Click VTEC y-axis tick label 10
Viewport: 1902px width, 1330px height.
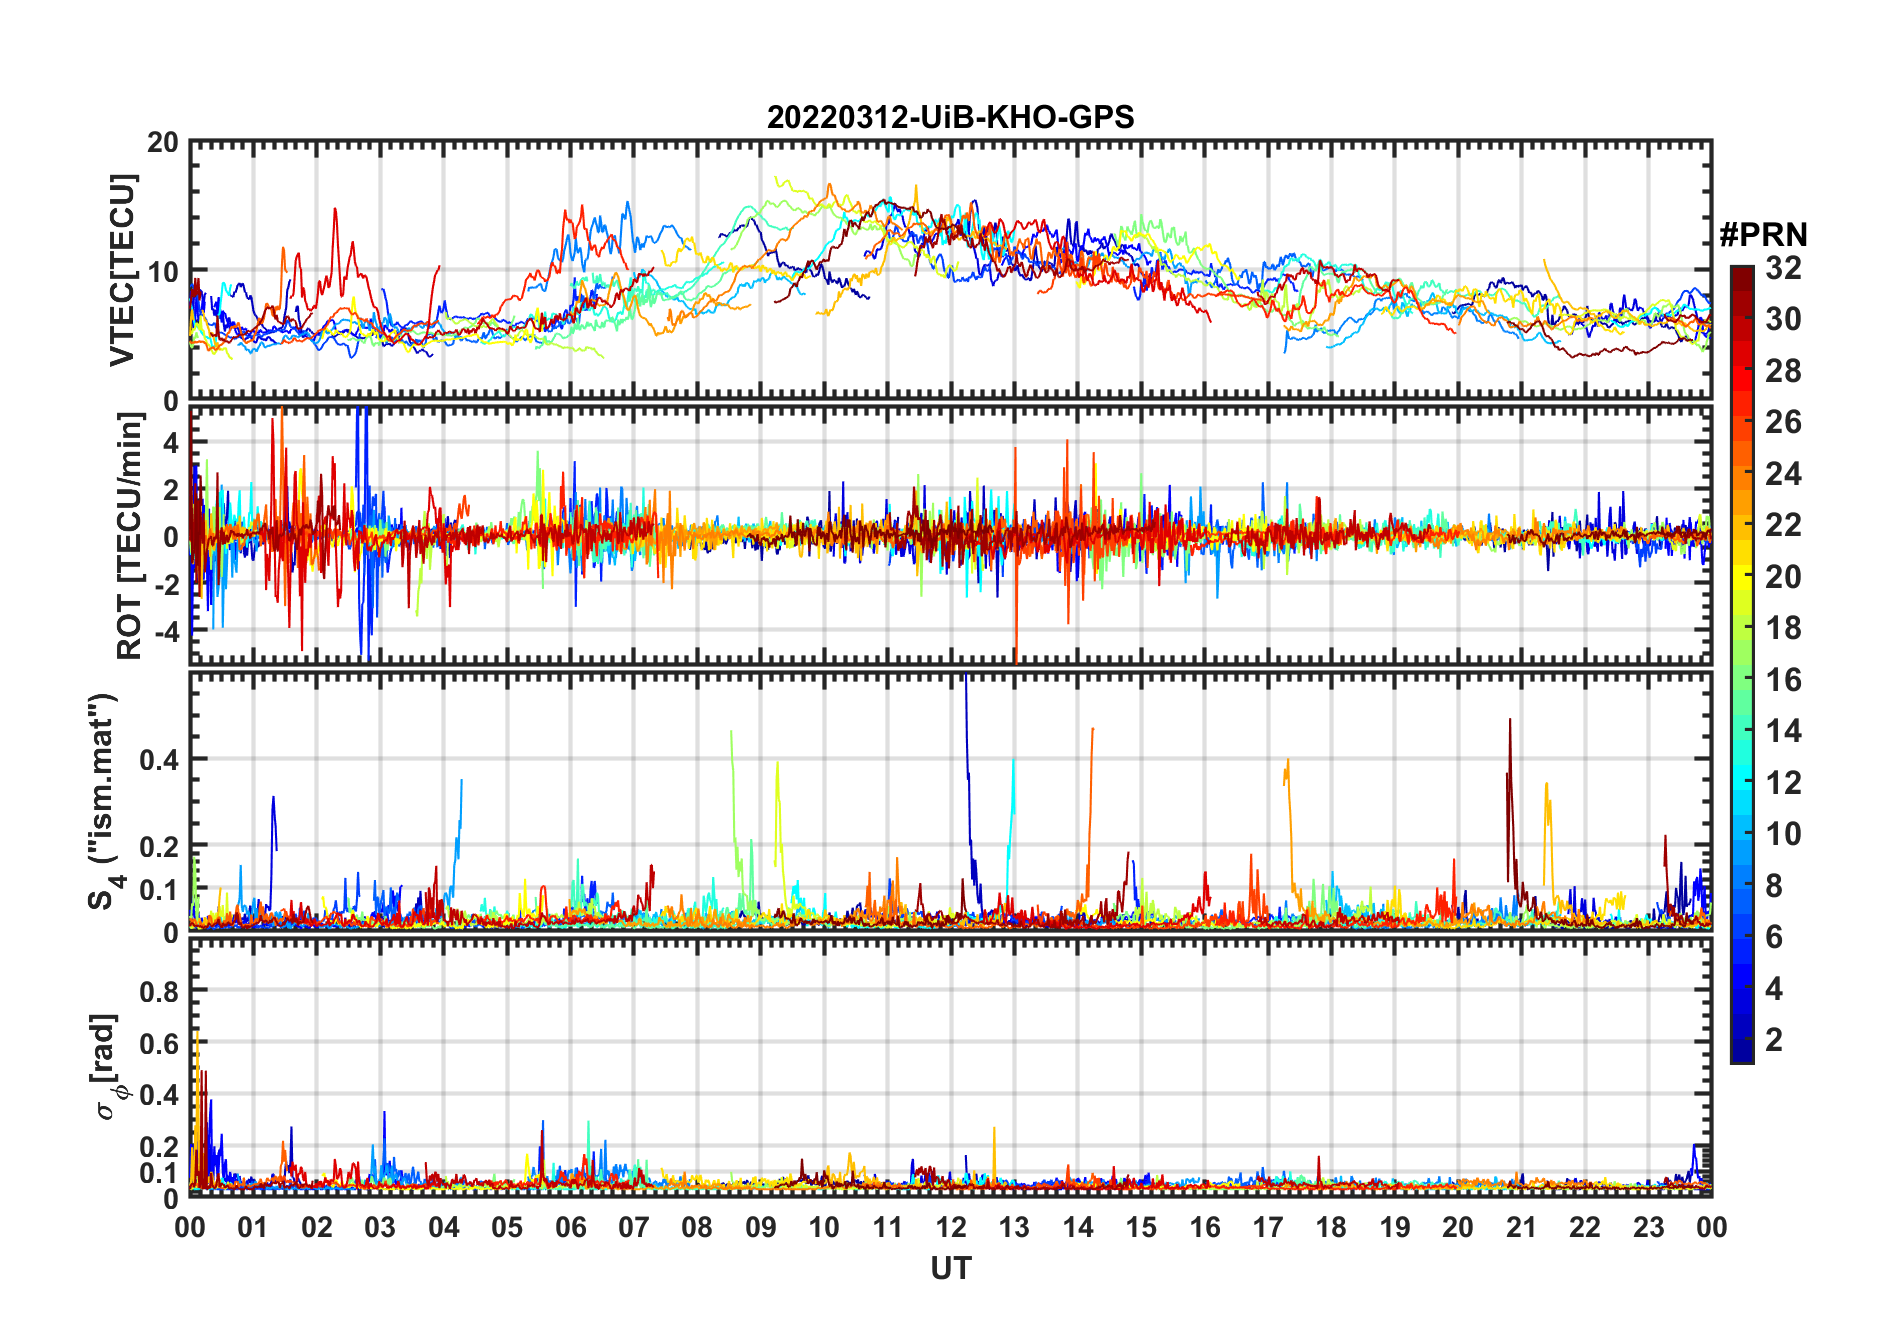point(163,271)
